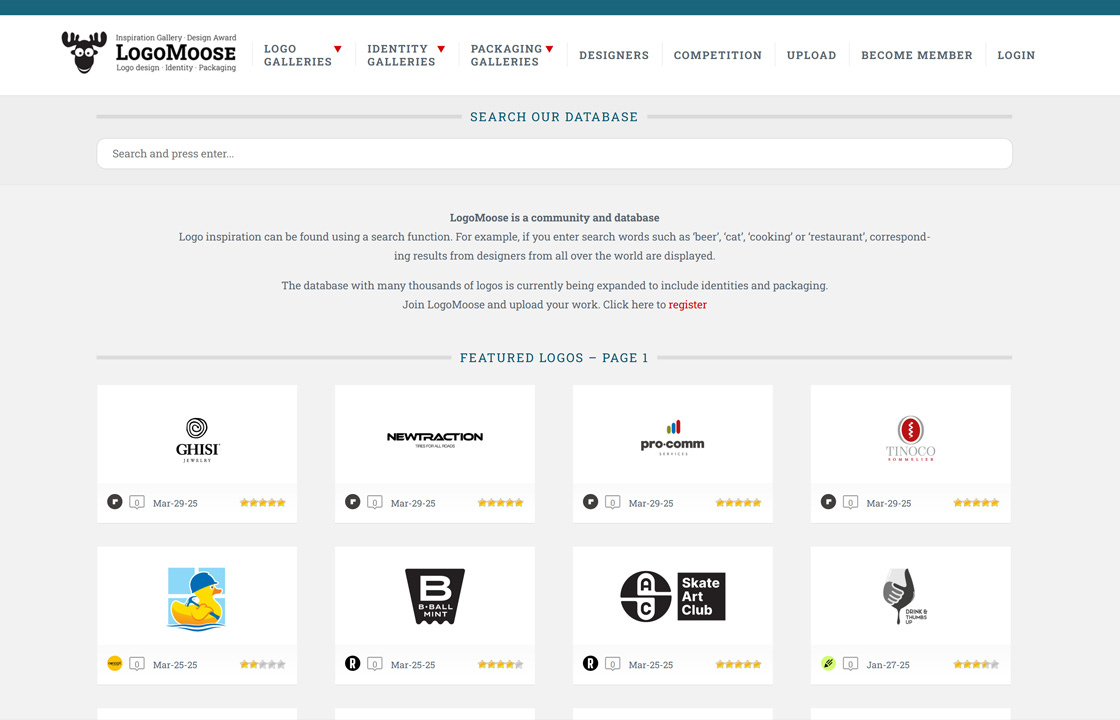Click designer avatar on Tinoco card
1120x720 pixels.
coord(829,501)
